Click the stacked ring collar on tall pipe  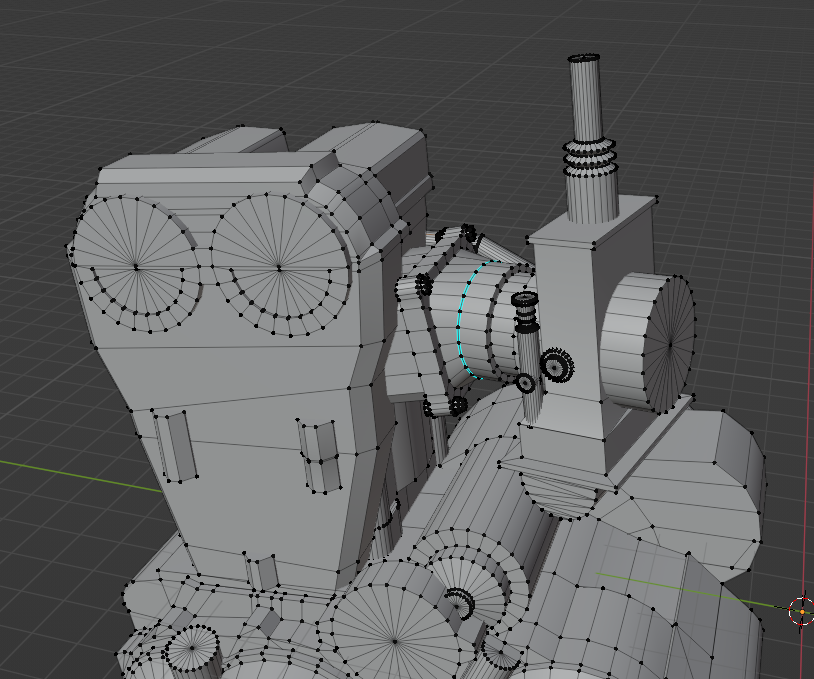(590, 157)
